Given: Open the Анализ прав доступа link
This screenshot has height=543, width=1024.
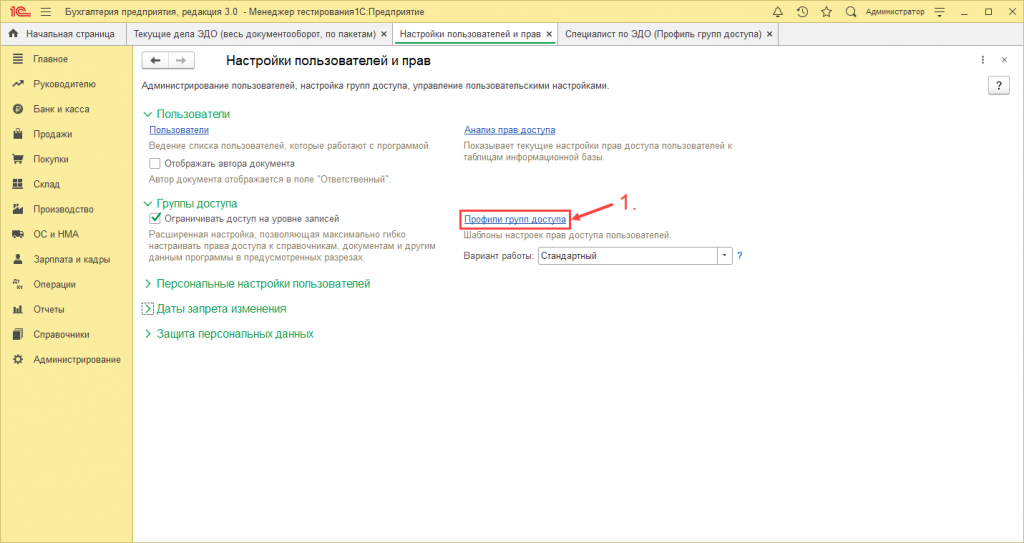Looking at the screenshot, I should pos(509,130).
